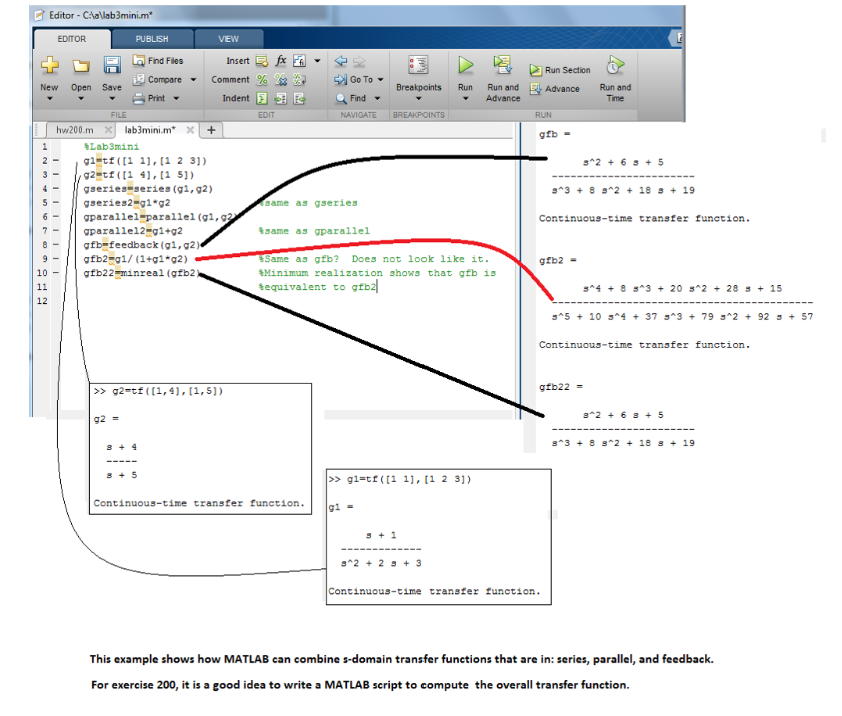Open the VIEW ribbon tab
The image size is (842, 716).
tap(228, 38)
